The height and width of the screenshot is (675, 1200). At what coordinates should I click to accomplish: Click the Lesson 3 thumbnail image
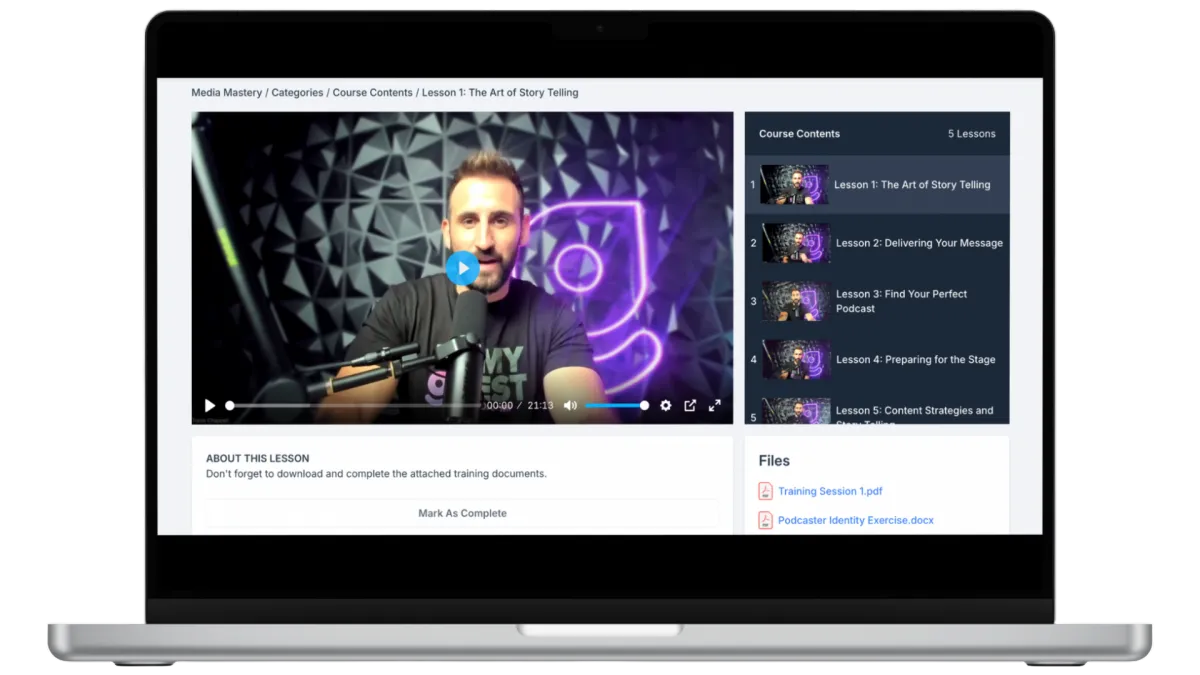point(796,301)
